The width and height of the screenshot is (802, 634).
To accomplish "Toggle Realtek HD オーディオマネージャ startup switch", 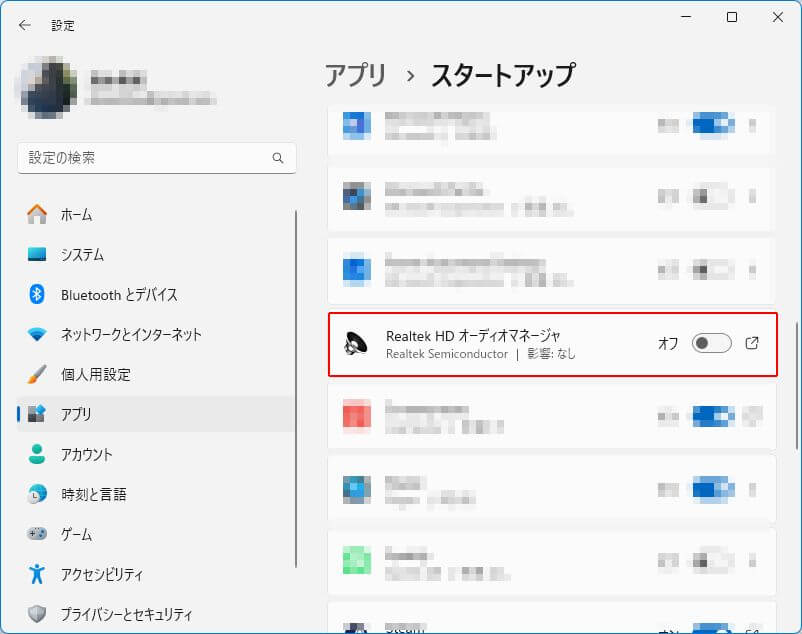I will [712, 343].
